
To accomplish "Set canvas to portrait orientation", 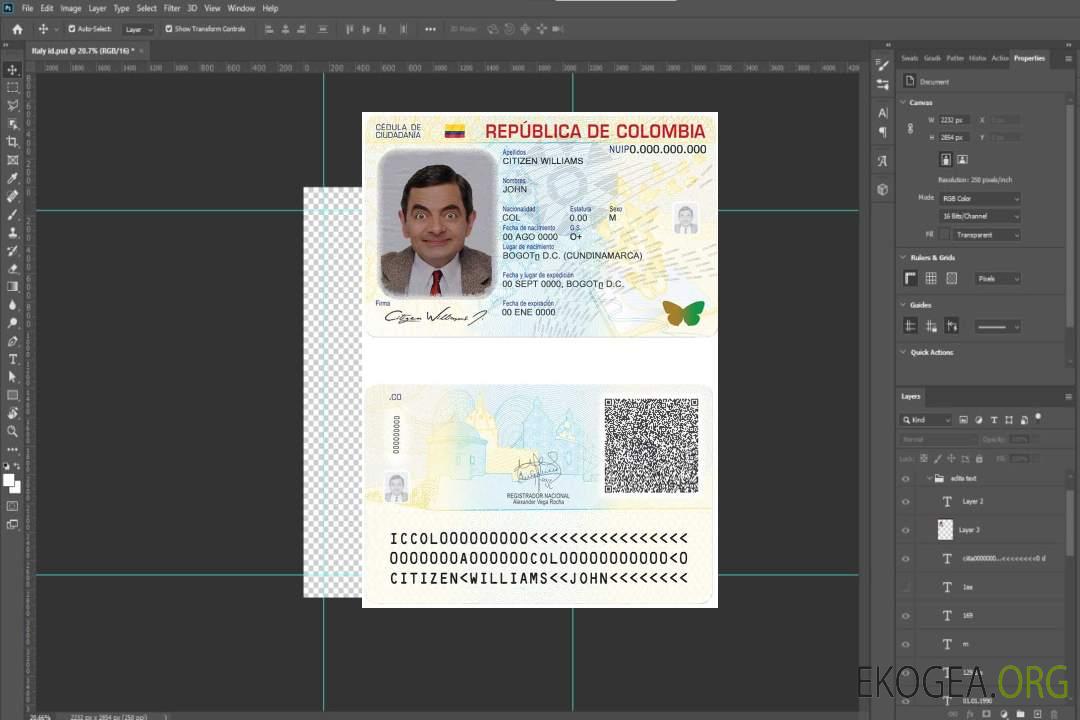I will click(946, 160).
